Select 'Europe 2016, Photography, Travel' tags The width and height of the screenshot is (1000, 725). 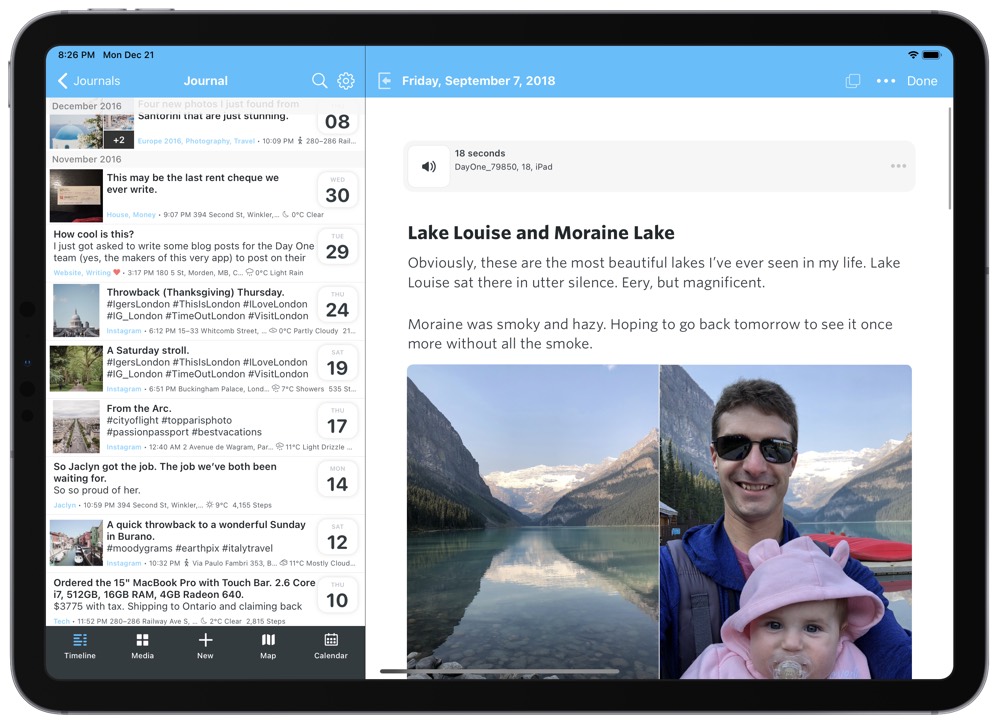(x=196, y=141)
